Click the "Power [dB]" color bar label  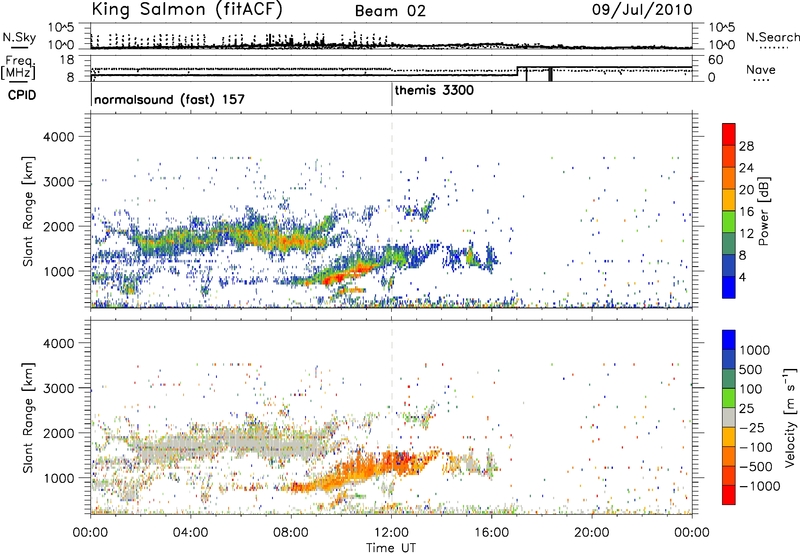coord(763,211)
